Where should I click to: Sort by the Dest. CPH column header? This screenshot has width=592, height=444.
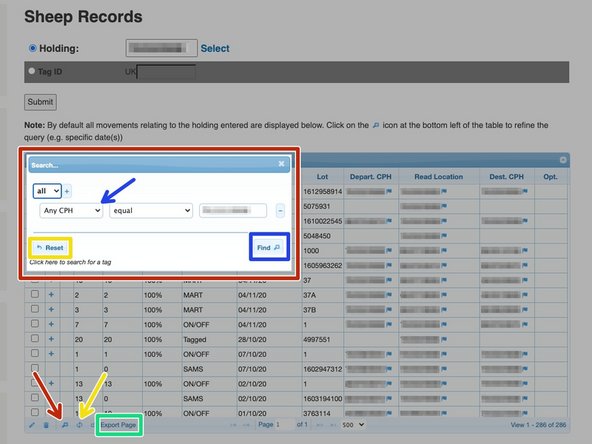point(507,177)
